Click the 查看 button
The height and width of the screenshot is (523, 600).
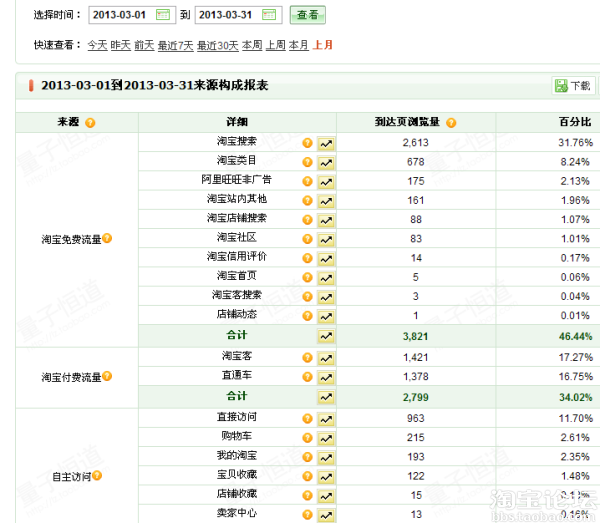point(308,15)
